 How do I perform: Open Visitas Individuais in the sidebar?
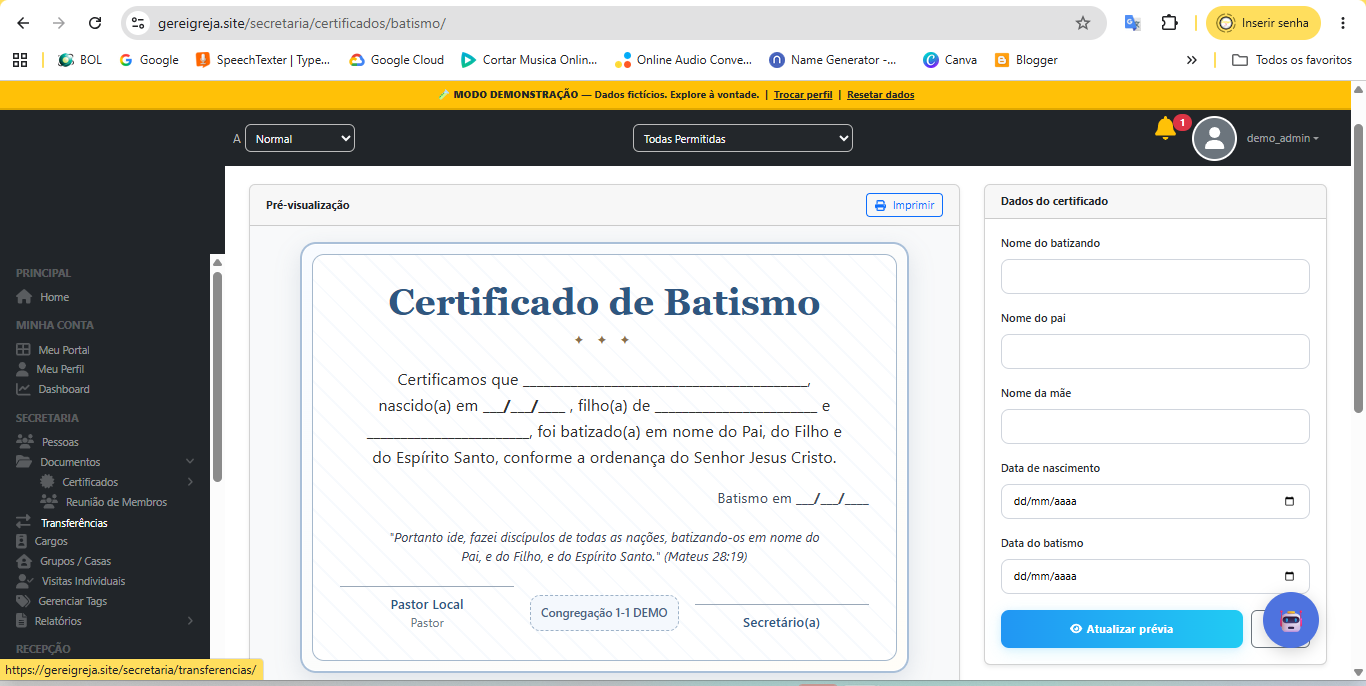pos(71,581)
